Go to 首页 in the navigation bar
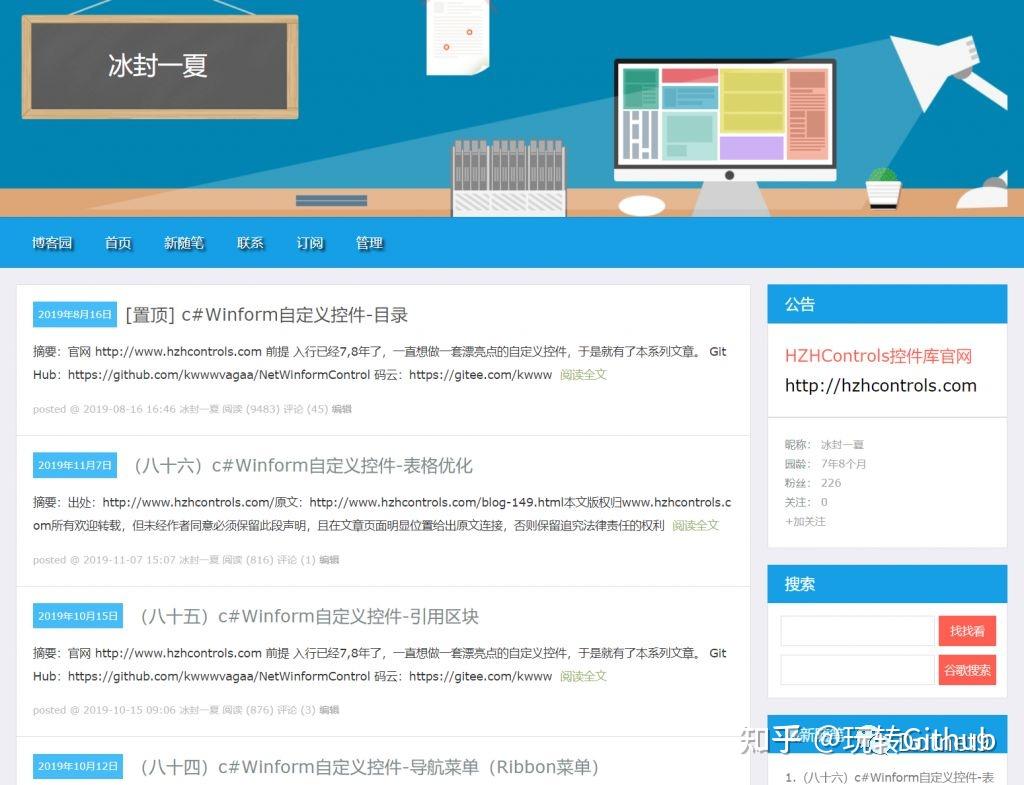This screenshot has width=1024, height=785. tap(118, 243)
